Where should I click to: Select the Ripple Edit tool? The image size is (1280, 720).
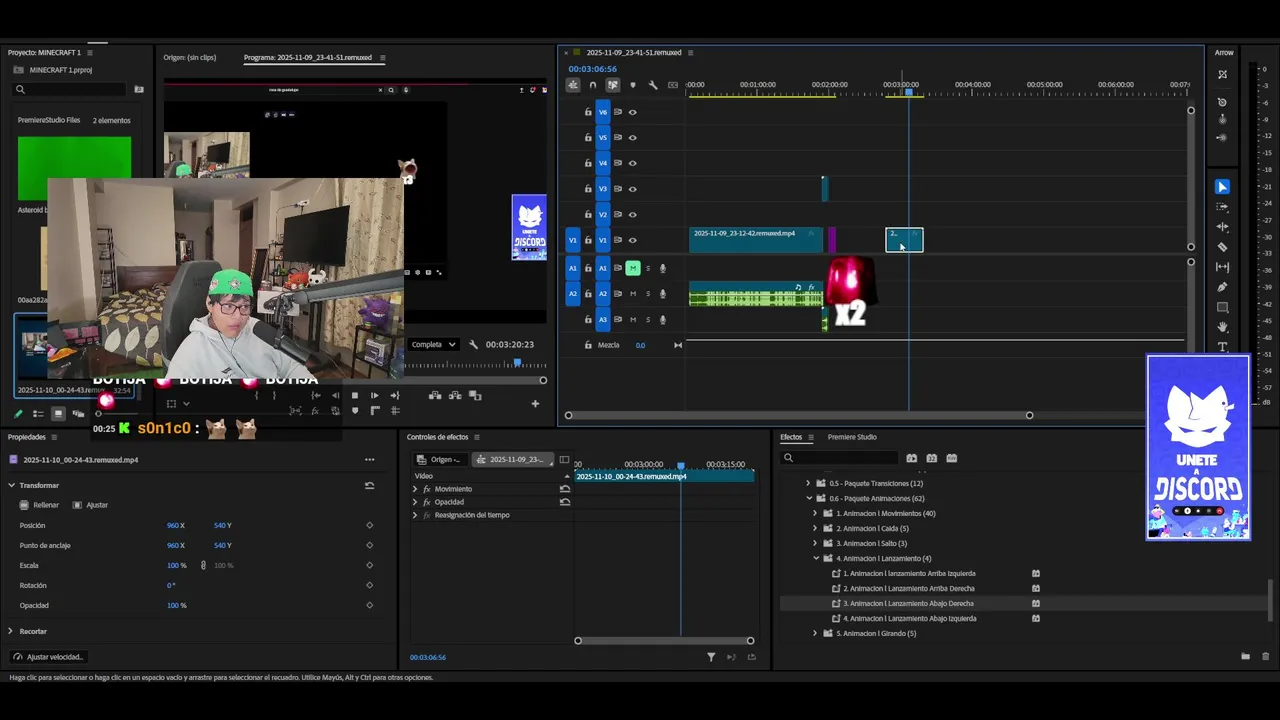click(x=1222, y=227)
